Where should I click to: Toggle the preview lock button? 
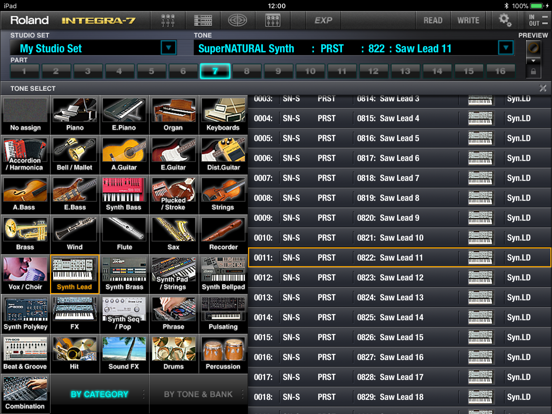tap(533, 72)
